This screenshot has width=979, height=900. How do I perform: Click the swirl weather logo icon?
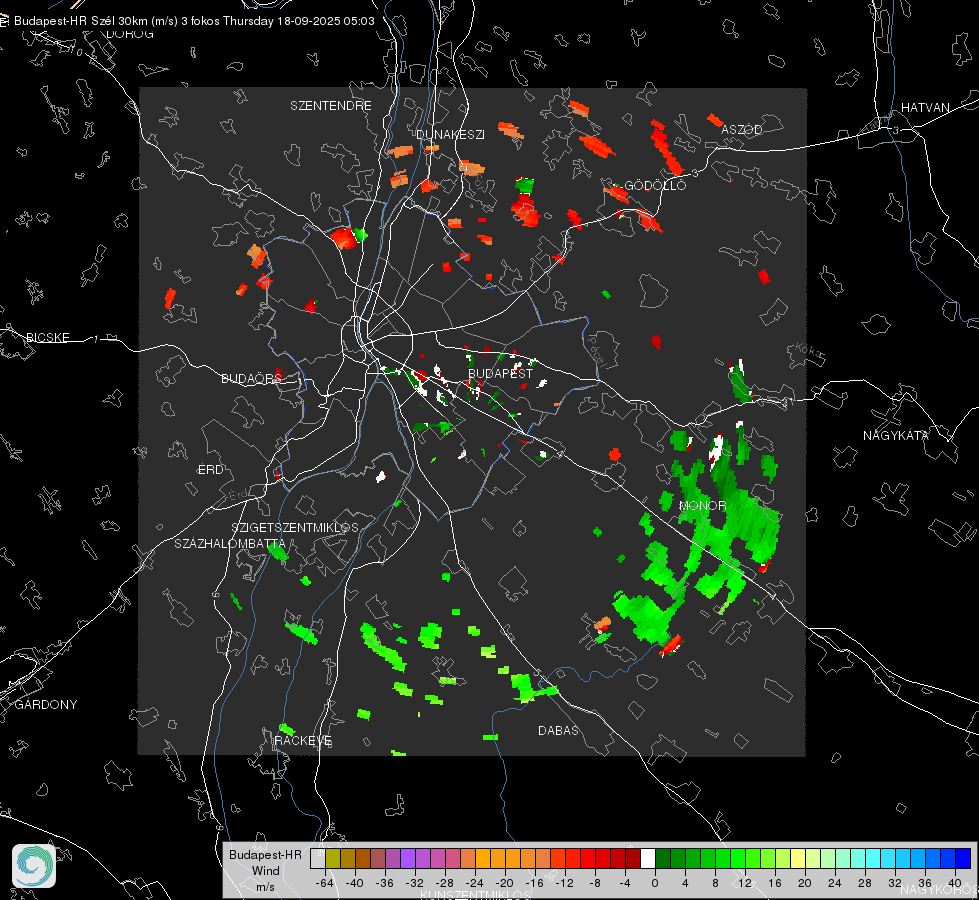pos(35,865)
